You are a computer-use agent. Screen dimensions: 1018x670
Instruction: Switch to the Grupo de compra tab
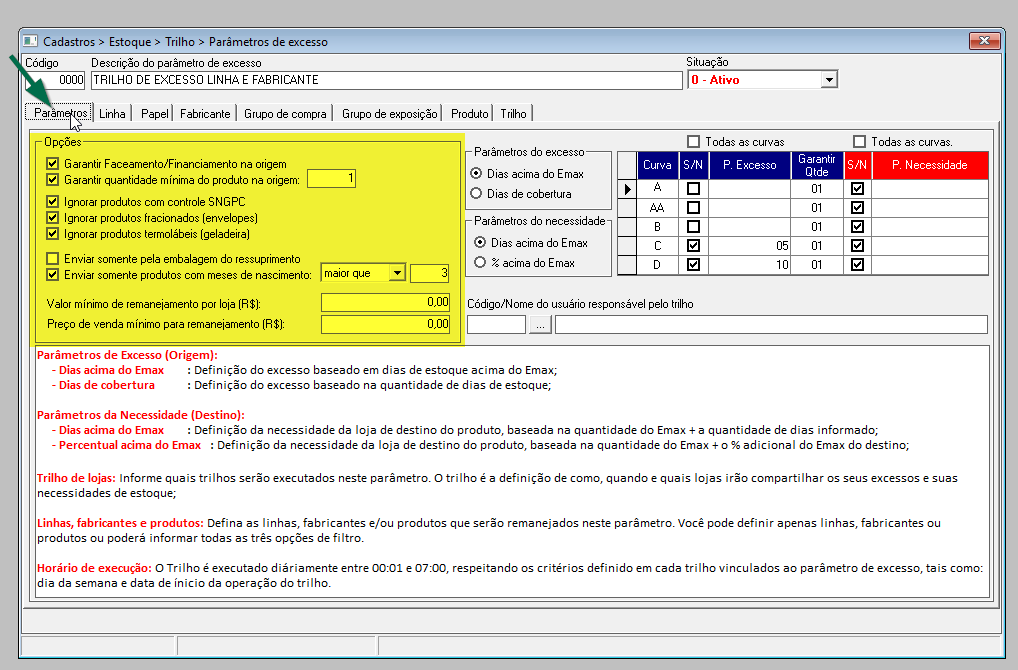(285, 114)
